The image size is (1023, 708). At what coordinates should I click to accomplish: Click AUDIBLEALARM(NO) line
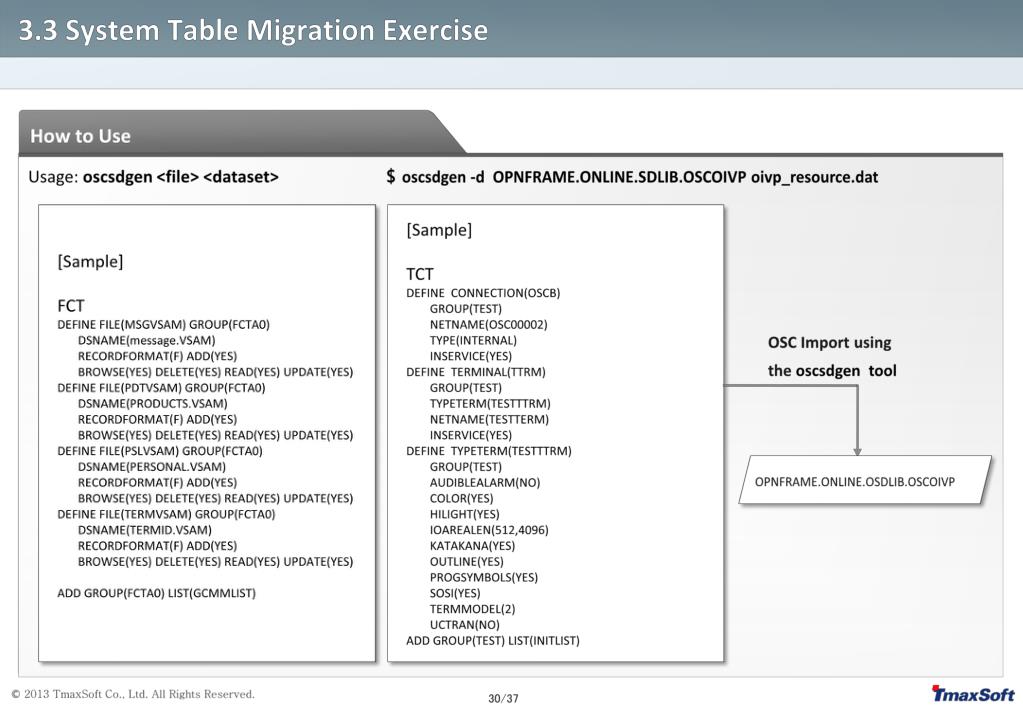coord(485,482)
